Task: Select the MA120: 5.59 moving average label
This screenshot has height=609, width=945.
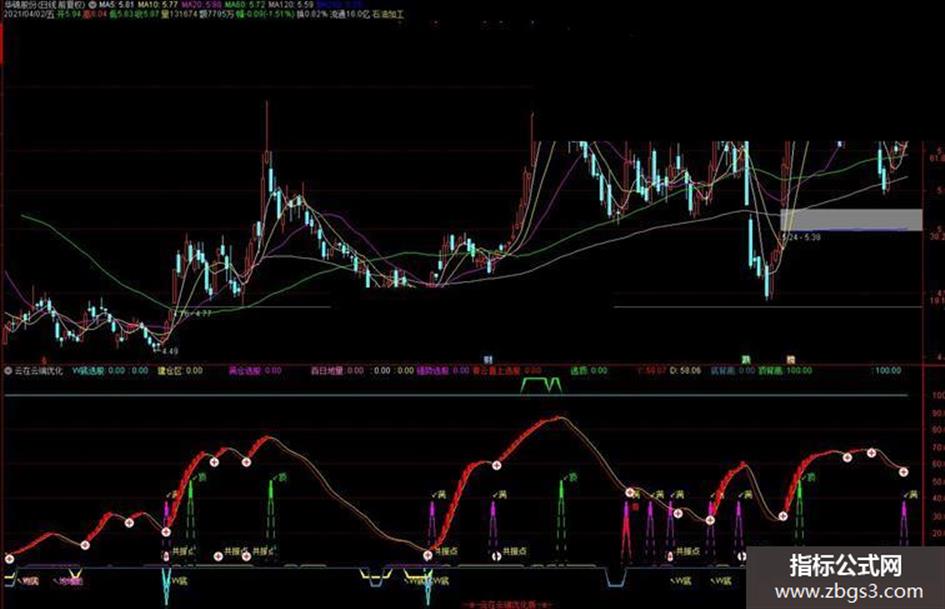Action: [291, 4]
